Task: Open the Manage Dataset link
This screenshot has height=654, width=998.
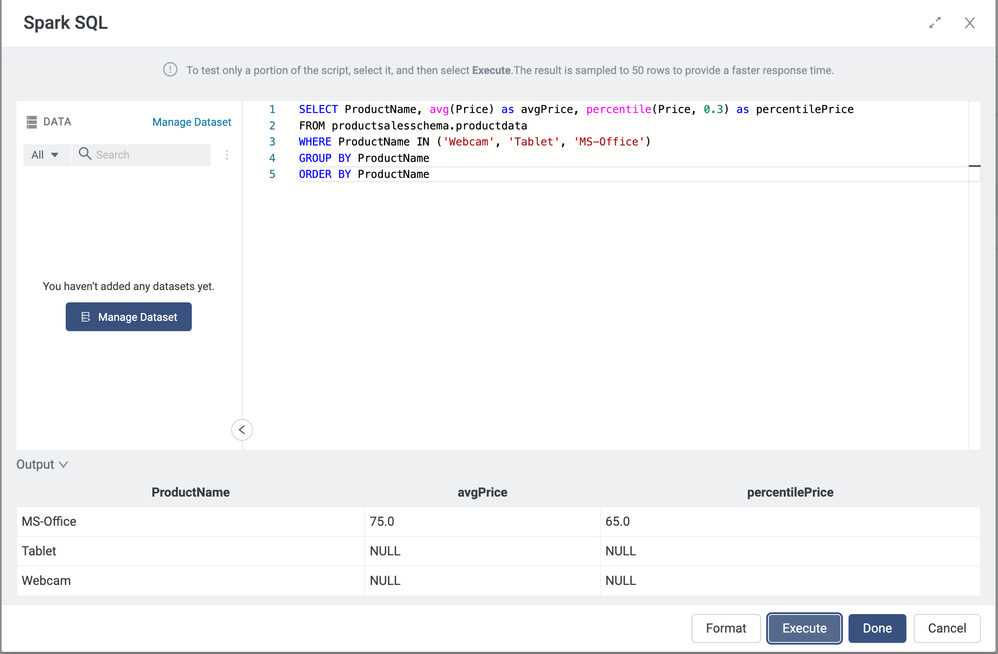Action: tap(191, 122)
